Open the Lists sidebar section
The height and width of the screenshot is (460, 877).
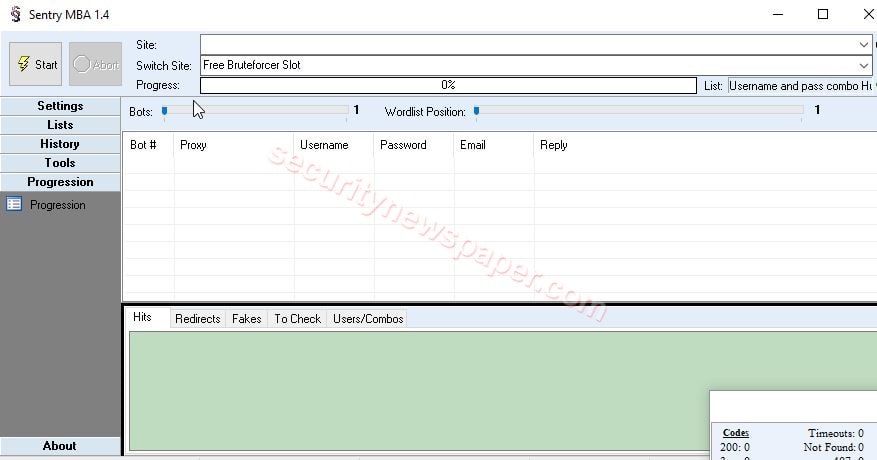coord(60,125)
